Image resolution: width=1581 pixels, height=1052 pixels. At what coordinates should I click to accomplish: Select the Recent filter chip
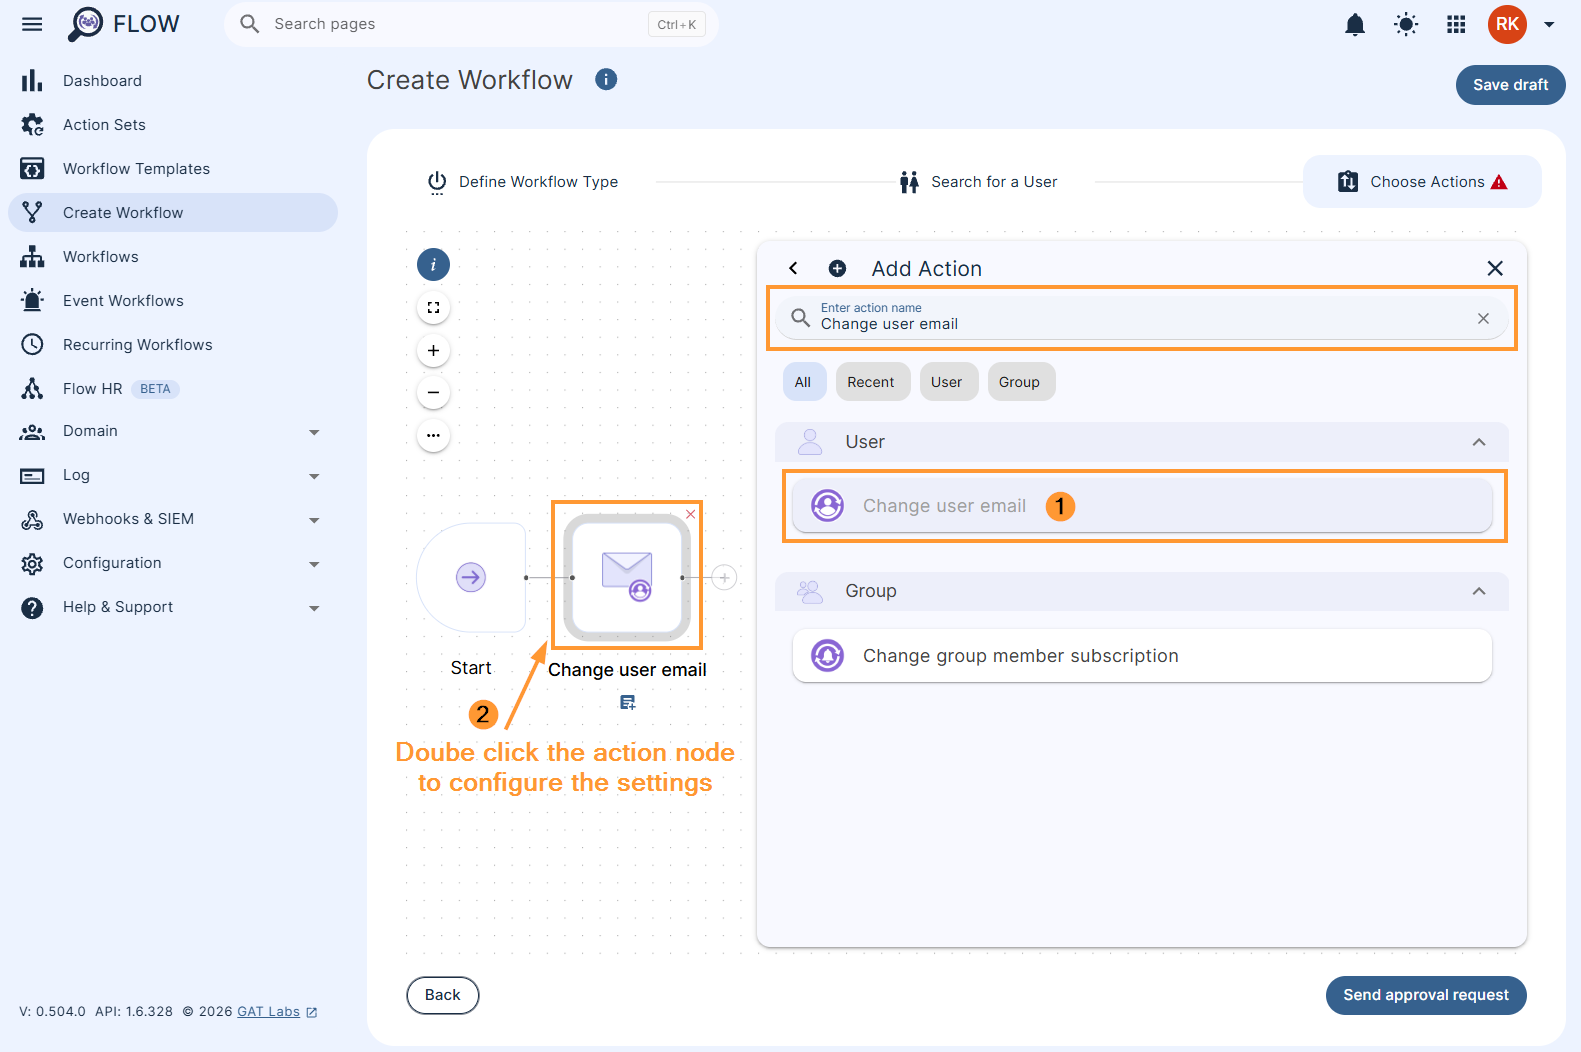click(x=871, y=382)
